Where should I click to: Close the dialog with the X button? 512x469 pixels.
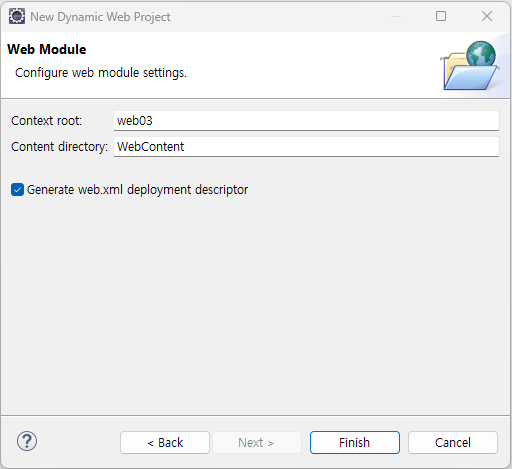point(487,16)
